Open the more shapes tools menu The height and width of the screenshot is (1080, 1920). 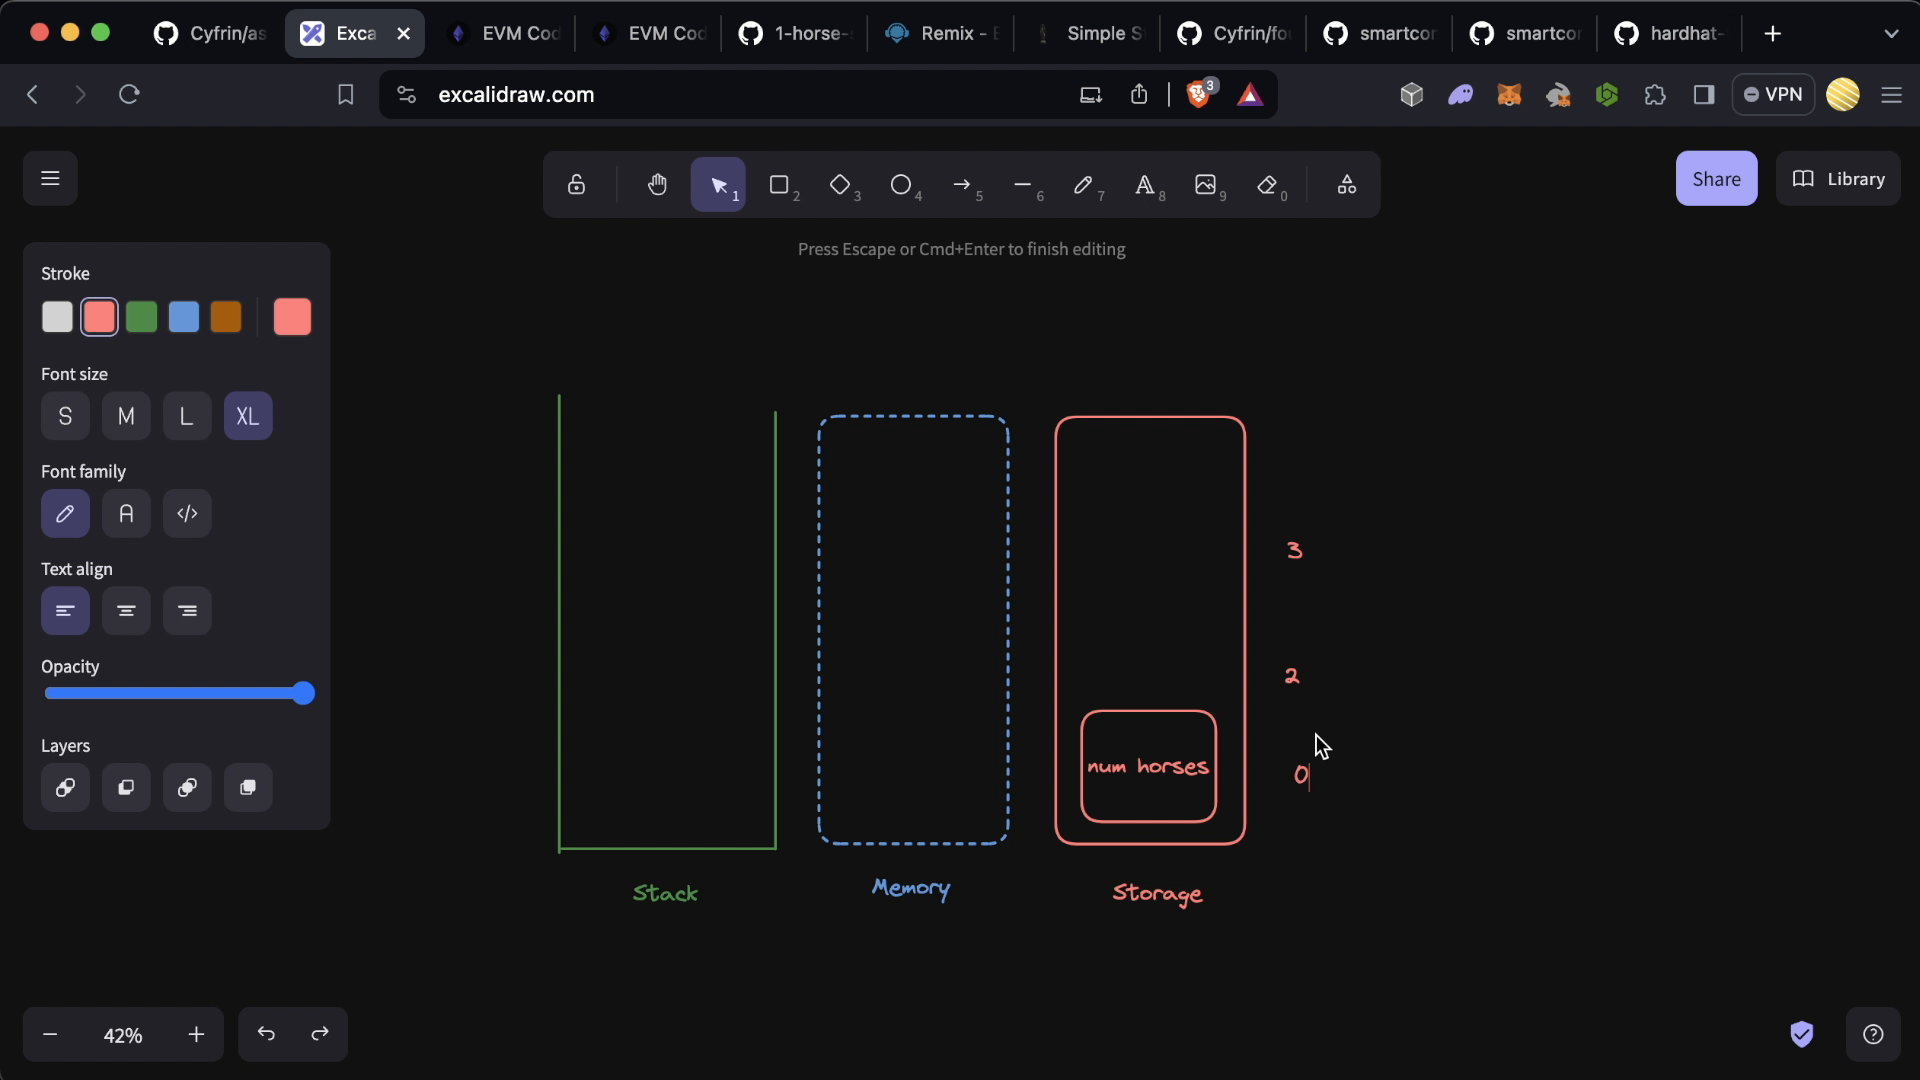(1346, 185)
